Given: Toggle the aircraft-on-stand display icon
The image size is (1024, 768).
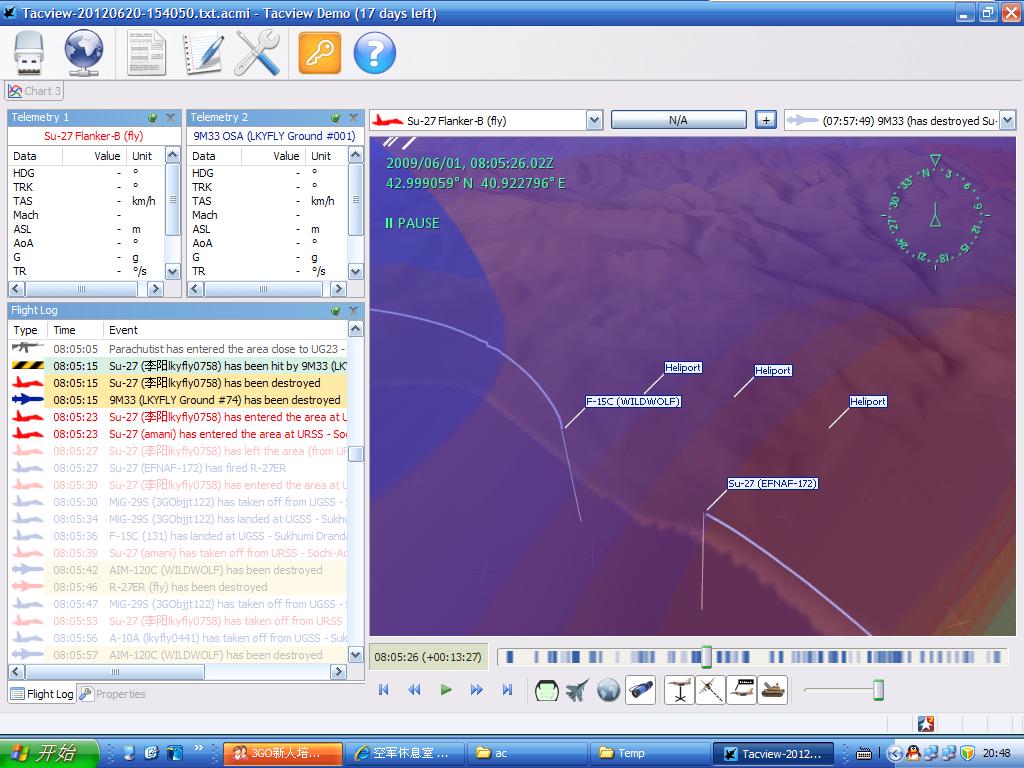Looking at the screenshot, I should [679, 690].
